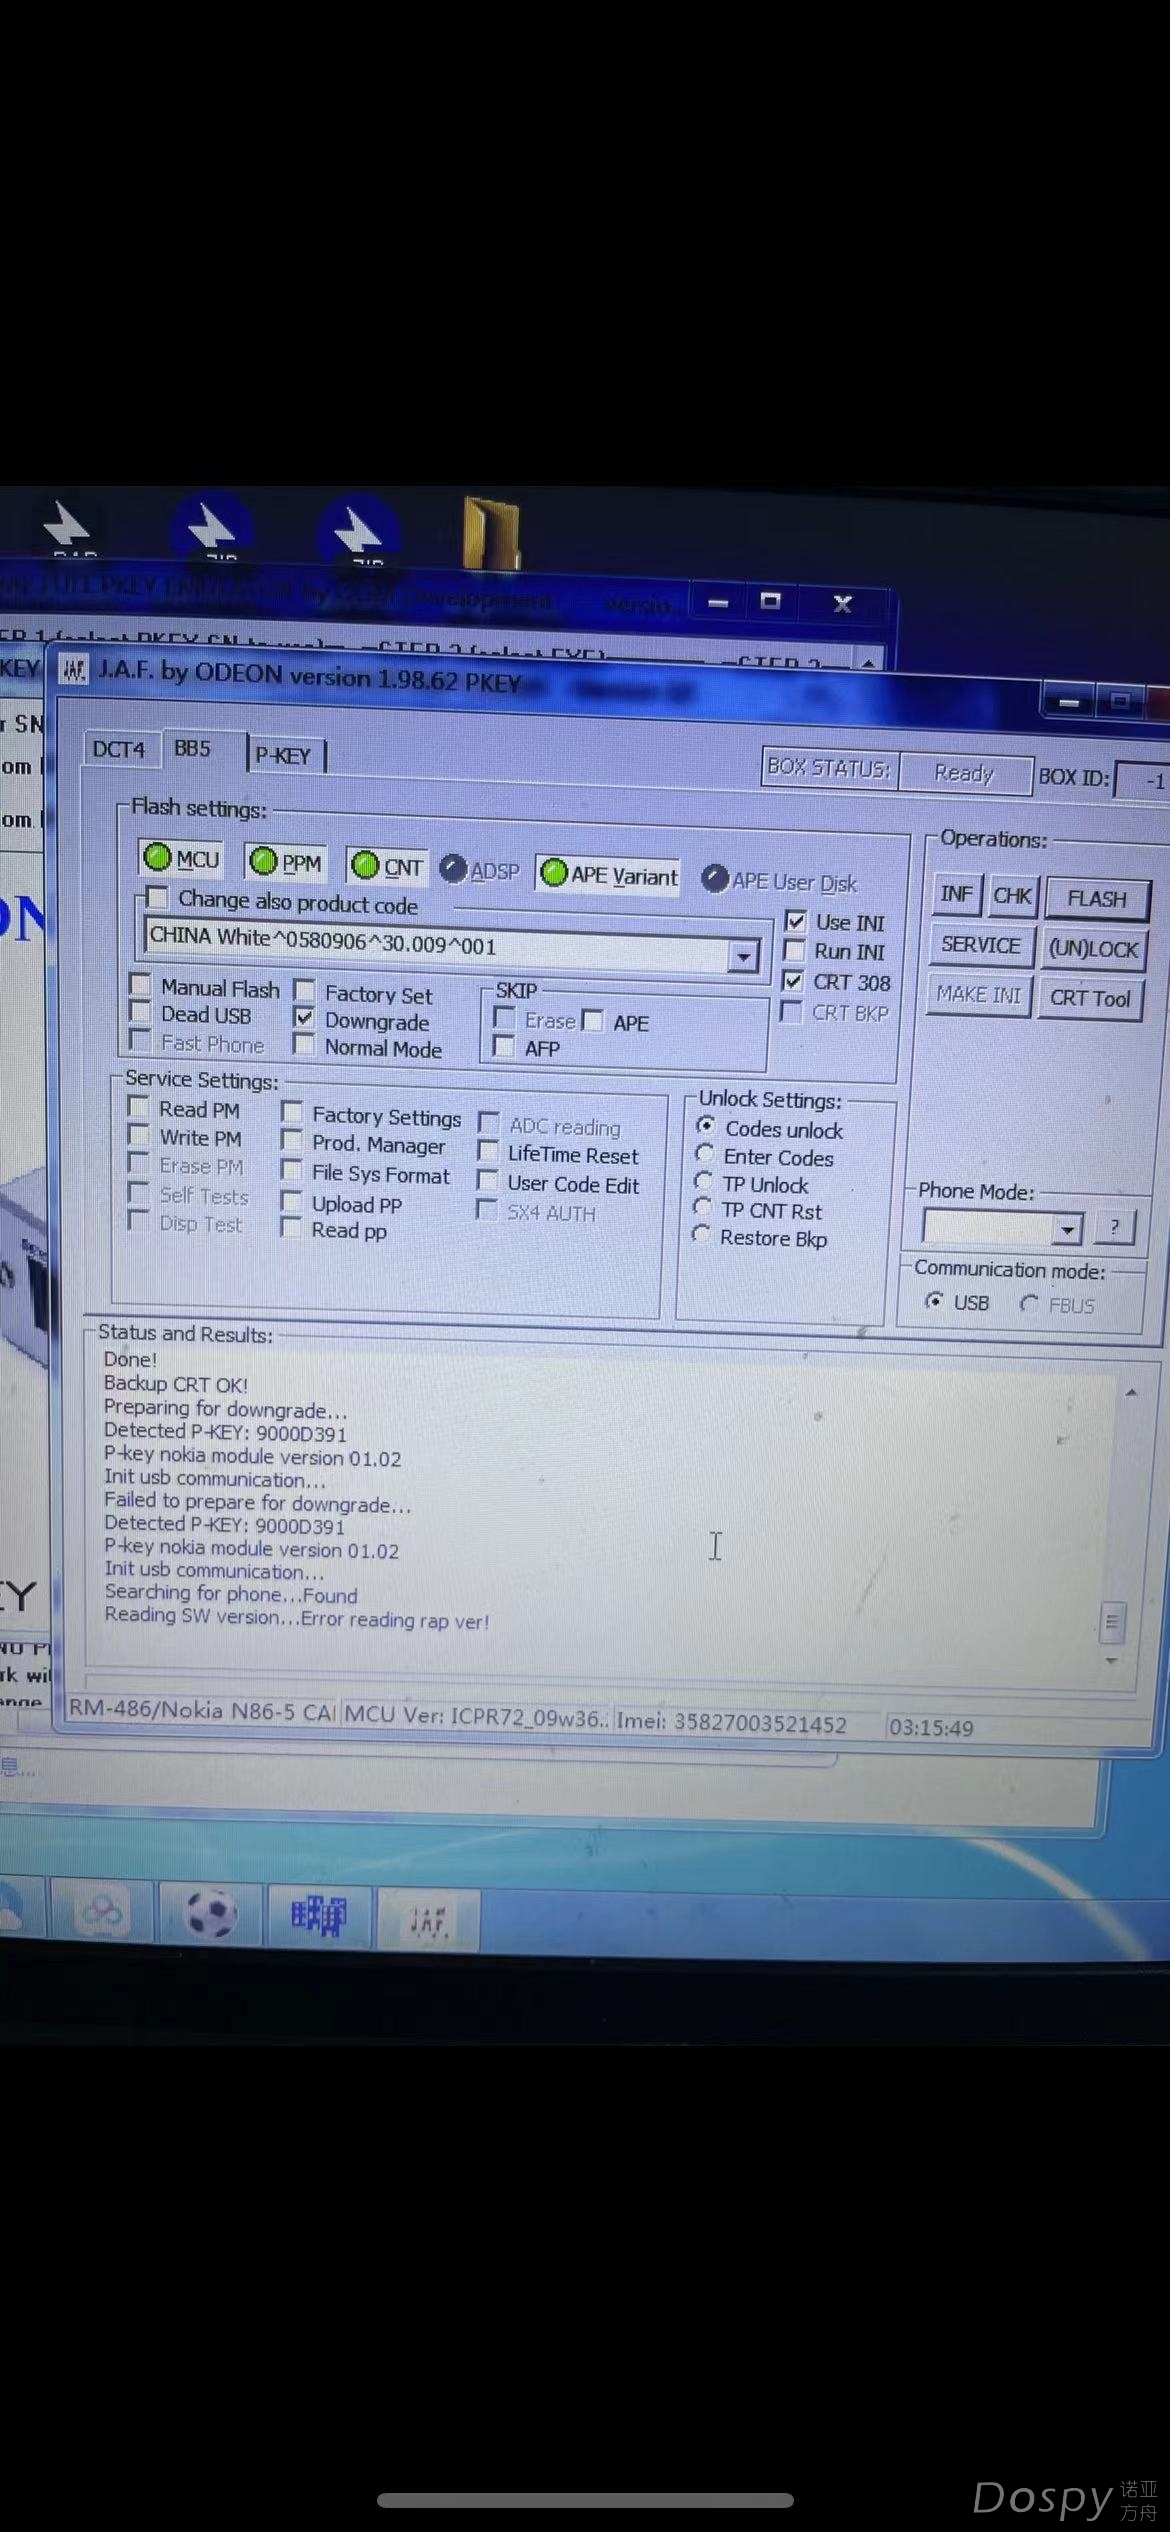Click the log scrollbar up arrow
Screen dimensions: 1170x2532
(1131, 1392)
